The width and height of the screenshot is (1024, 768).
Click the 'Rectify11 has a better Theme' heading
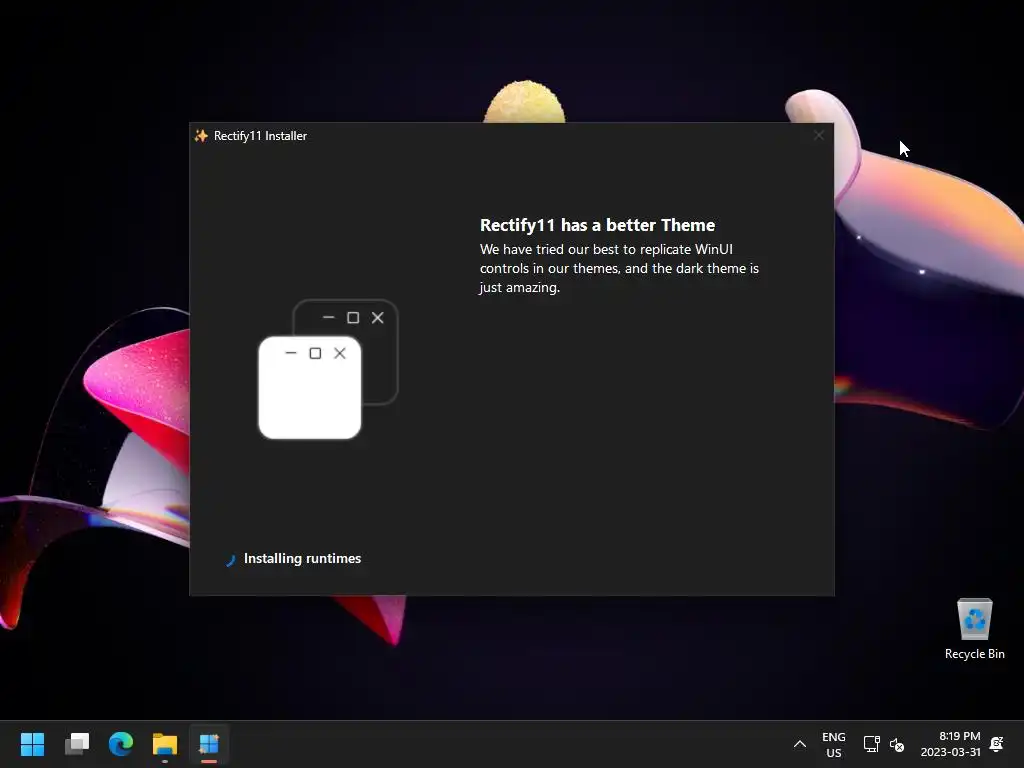pos(597,225)
